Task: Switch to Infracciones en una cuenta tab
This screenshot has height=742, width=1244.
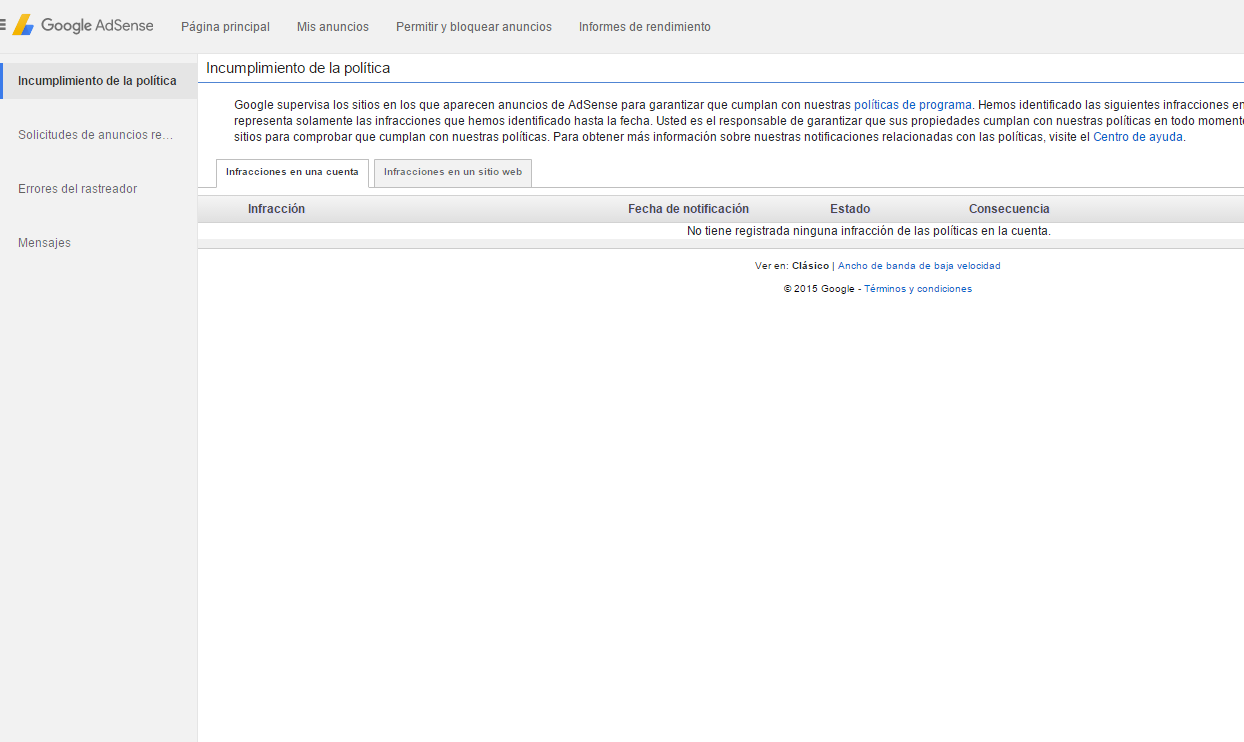Action: (292, 172)
